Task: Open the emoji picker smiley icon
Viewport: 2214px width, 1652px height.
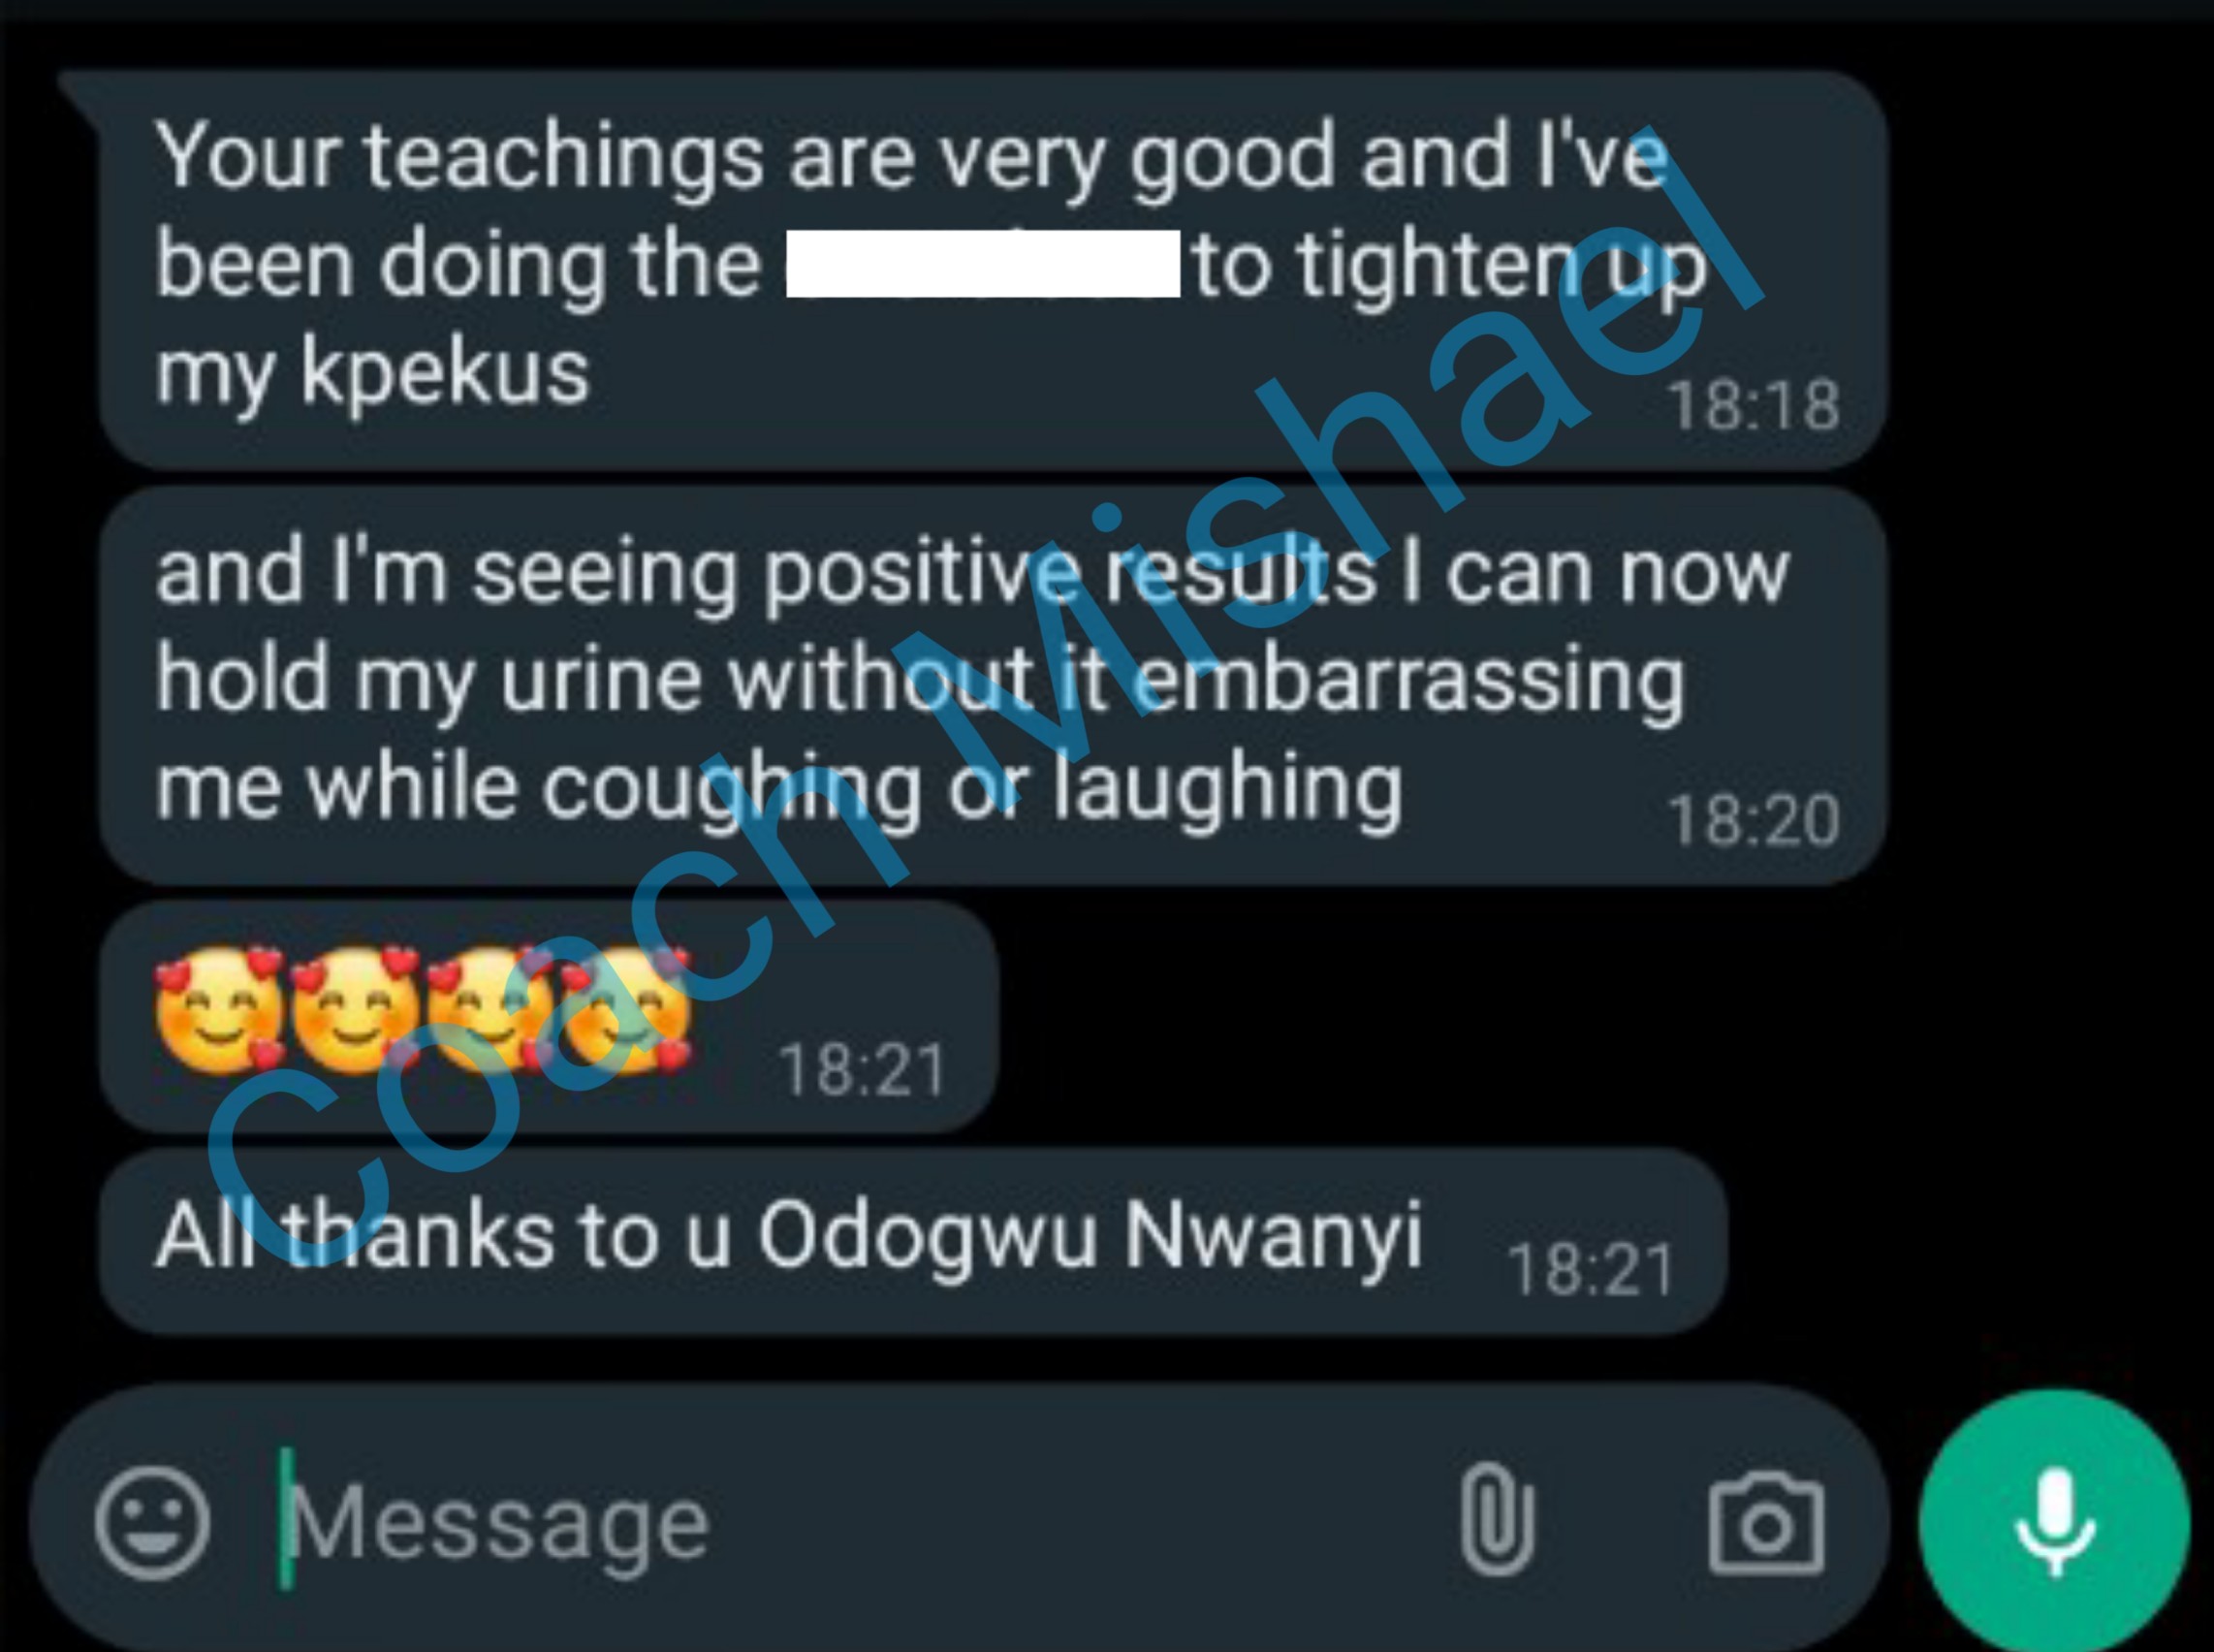Action: [152, 1523]
